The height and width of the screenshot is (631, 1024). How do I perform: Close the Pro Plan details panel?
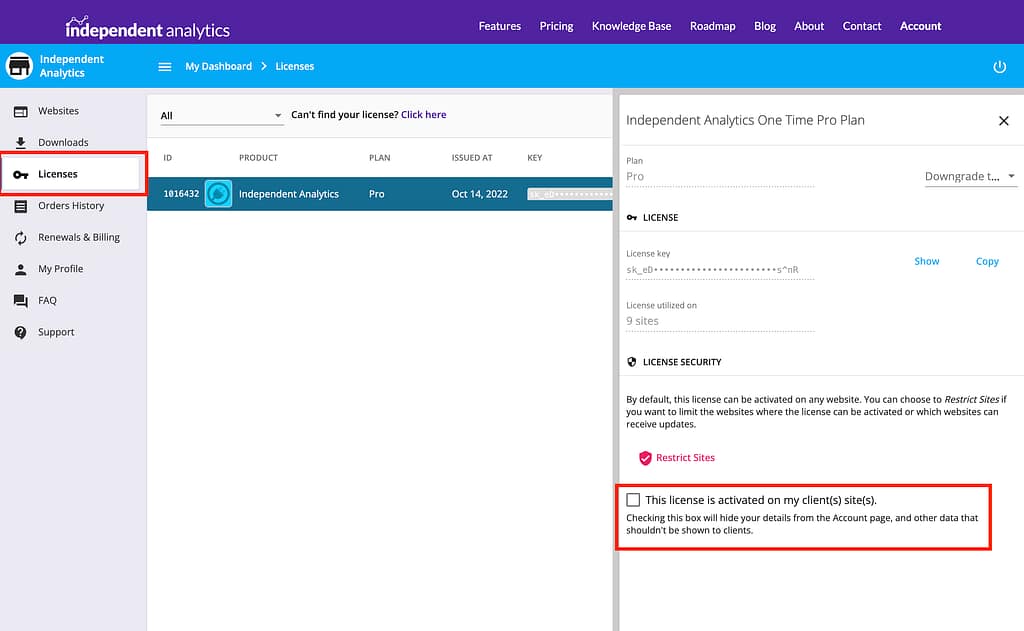[1003, 121]
